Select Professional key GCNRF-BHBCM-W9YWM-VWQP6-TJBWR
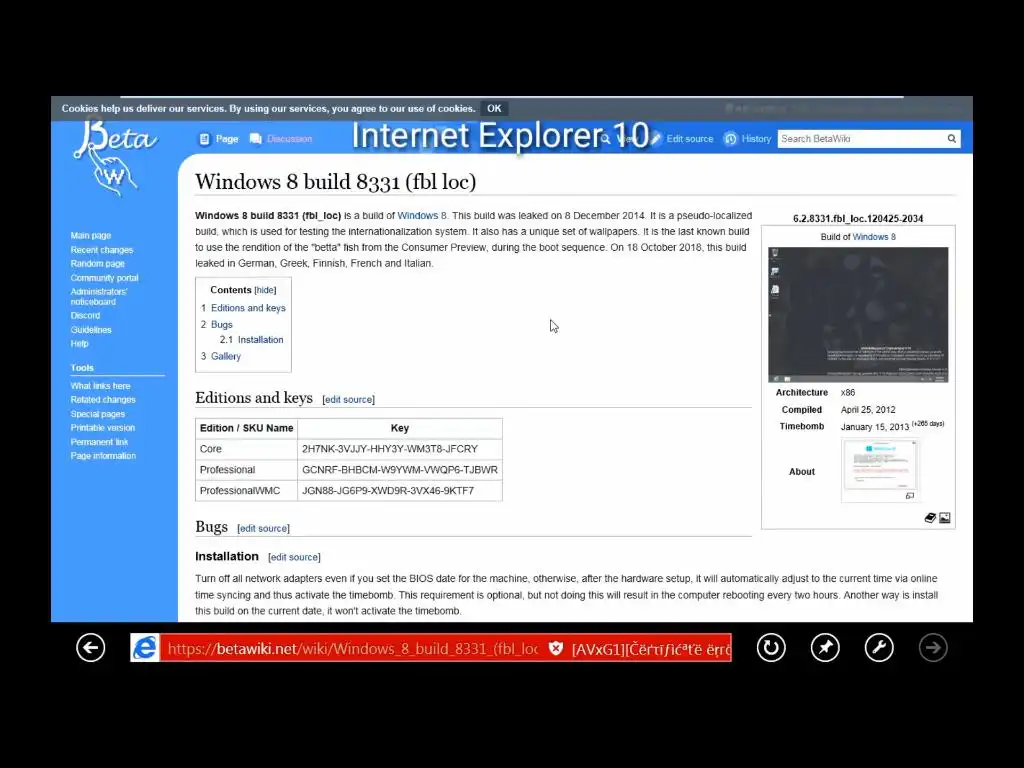This screenshot has height=768, width=1024. (x=400, y=470)
